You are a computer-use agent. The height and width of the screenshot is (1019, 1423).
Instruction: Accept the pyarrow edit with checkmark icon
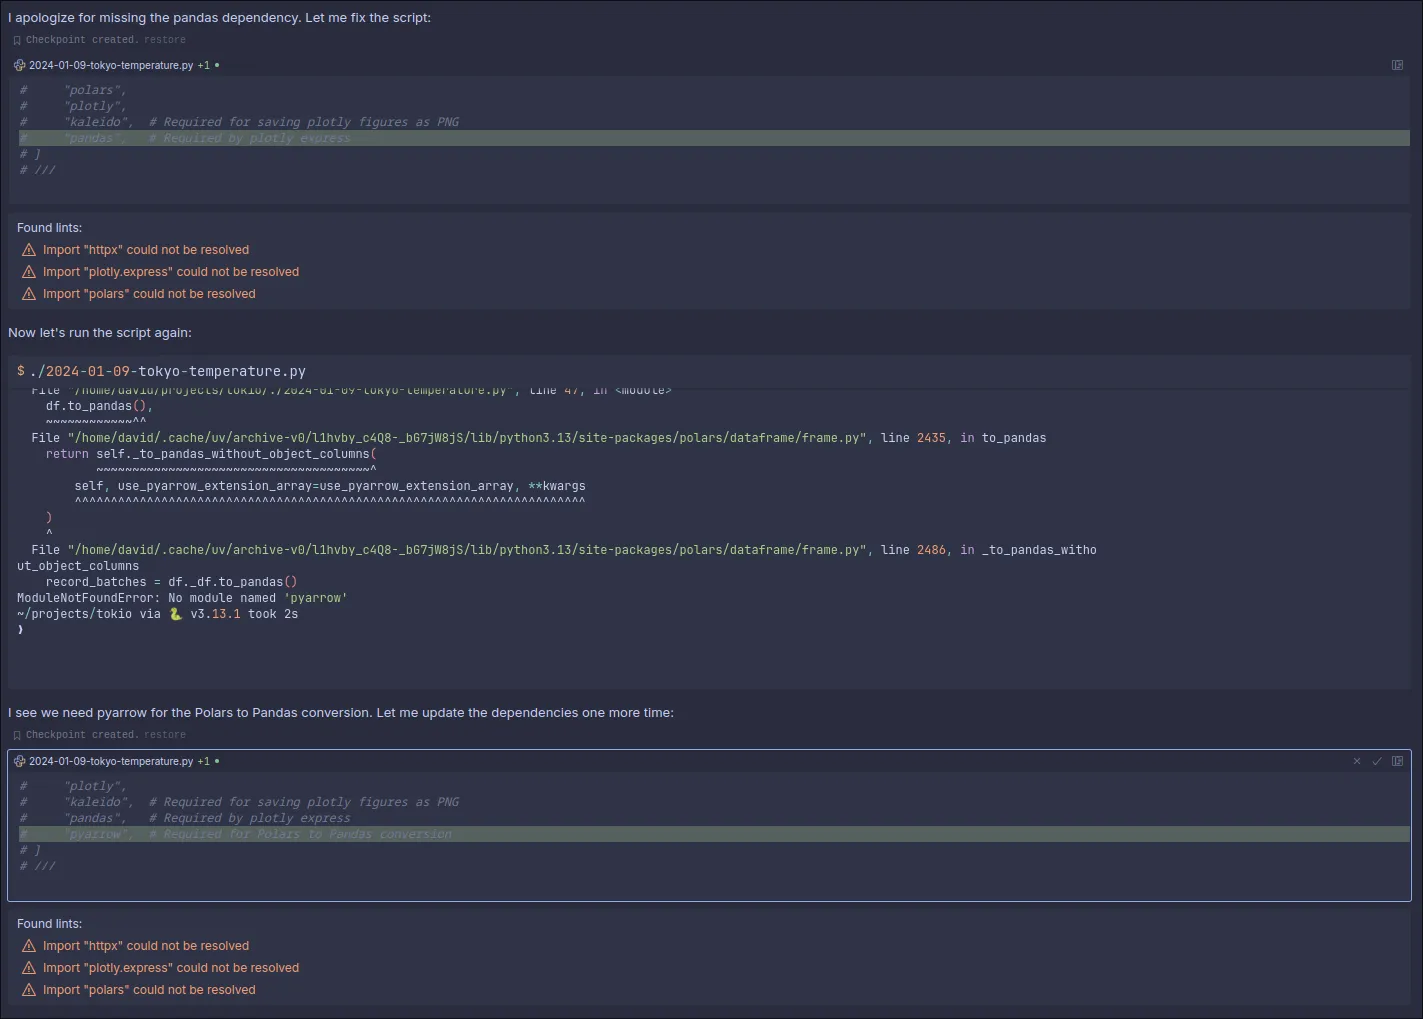coord(1377,761)
